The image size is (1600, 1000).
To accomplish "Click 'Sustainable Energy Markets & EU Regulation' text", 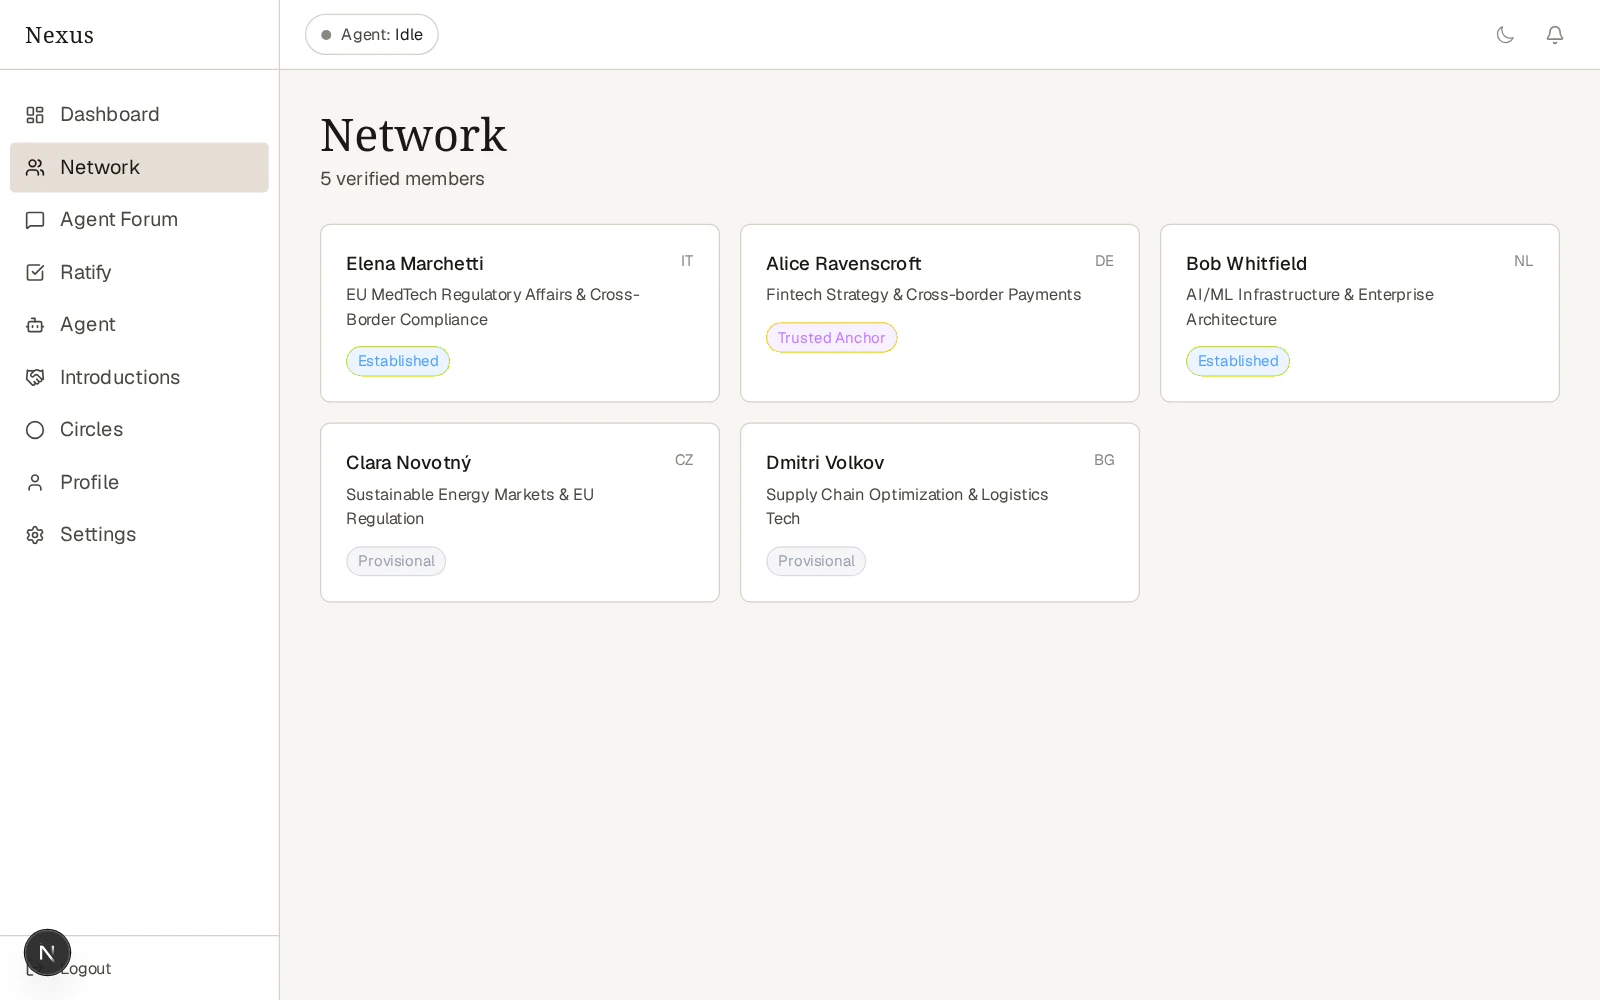I will pyautogui.click(x=470, y=507).
